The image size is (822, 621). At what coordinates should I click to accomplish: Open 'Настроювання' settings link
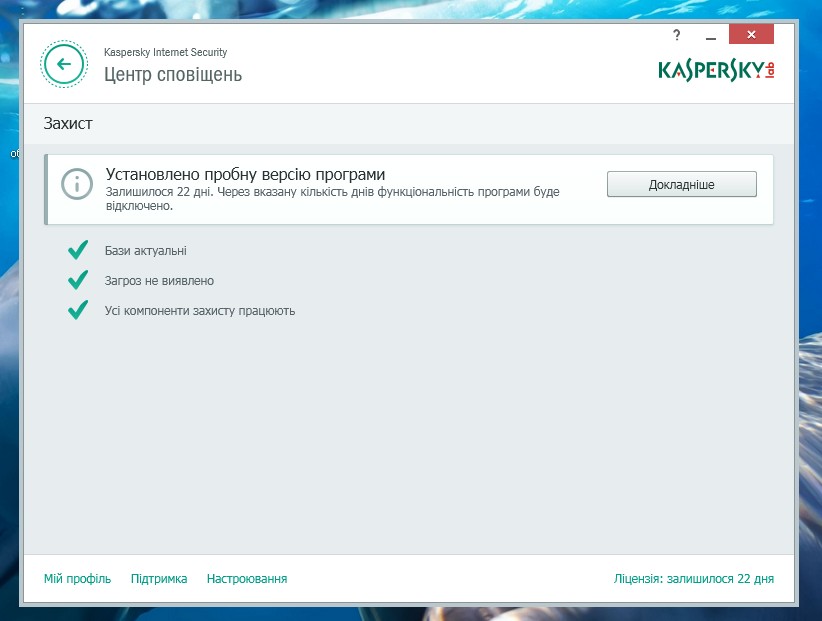[x=247, y=579]
